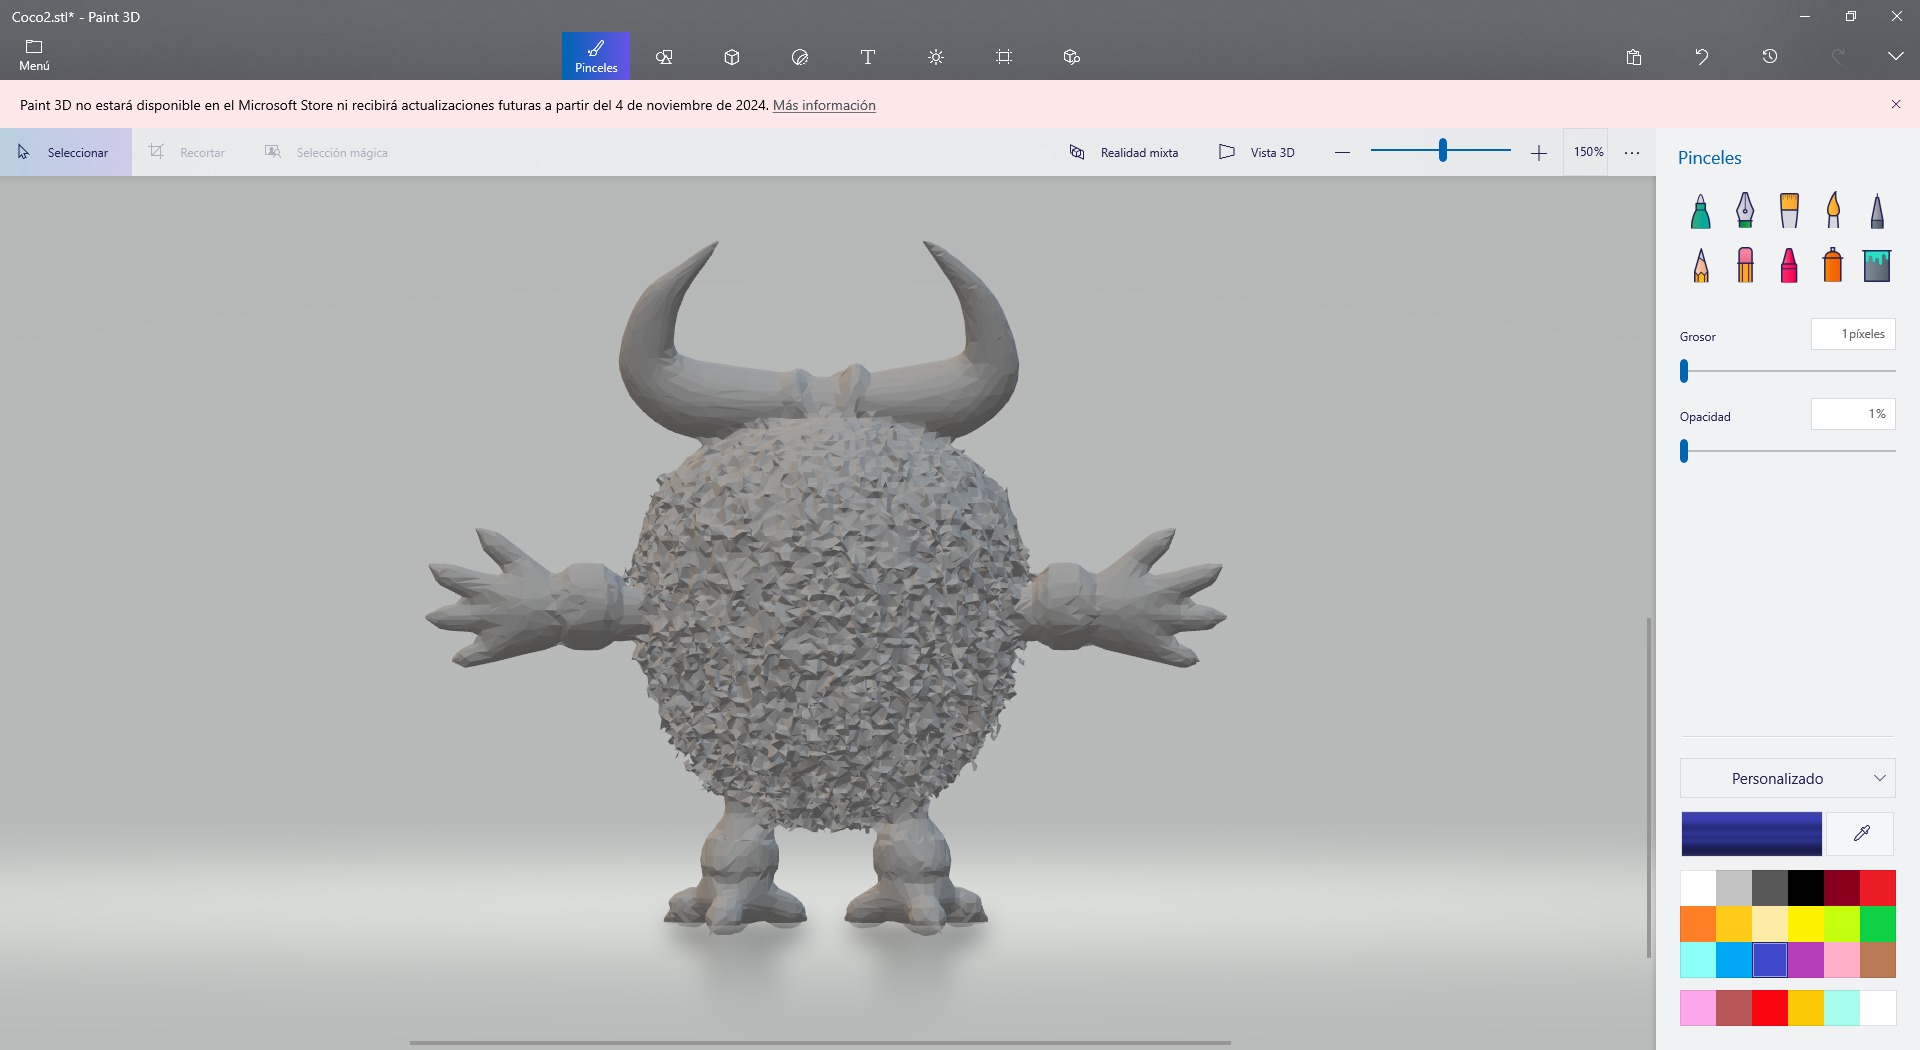Viewport: 1920px width, 1050px height.
Task: Pick the custom mint green swatch
Action: 1842,1008
